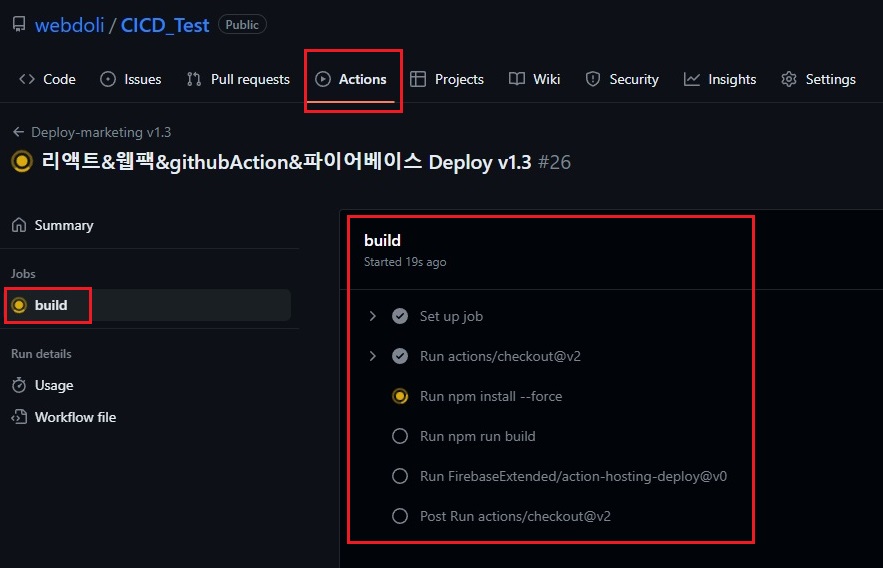The height and width of the screenshot is (568, 883).
Task: Open the Run npm run build step
Action: (478, 436)
